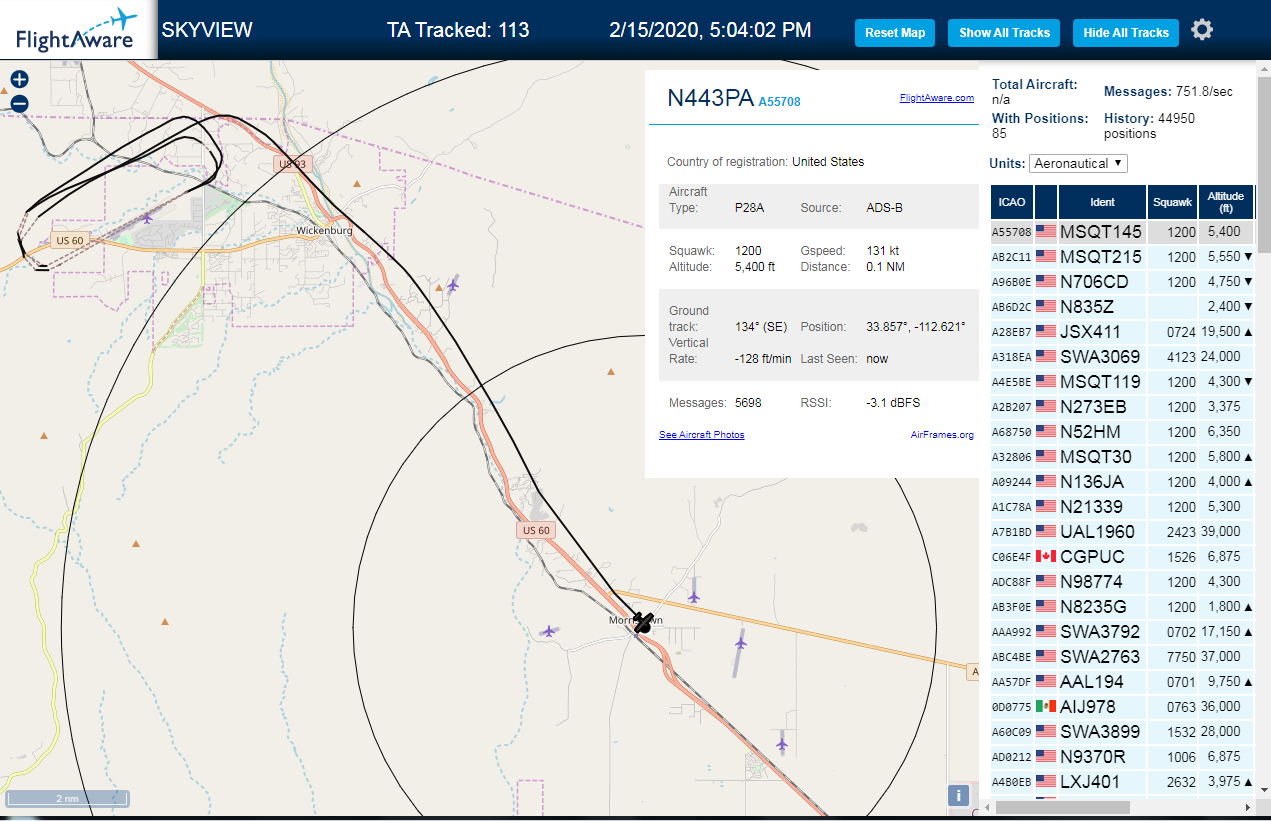The image size is (1271, 821).
Task: Click the horizontal scrollbar below aircraft table
Action: coord(1062,807)
